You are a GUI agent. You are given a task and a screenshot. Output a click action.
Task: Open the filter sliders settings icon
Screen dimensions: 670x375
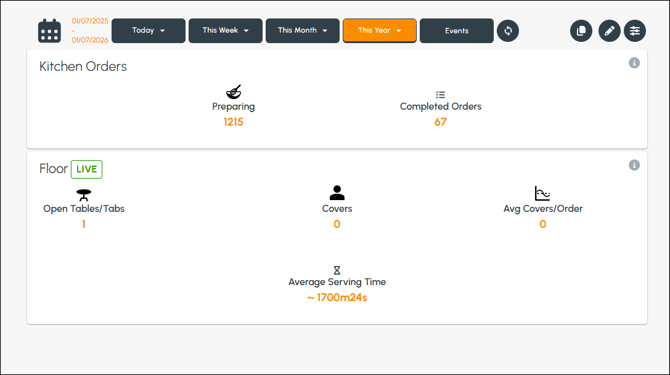pos(635,31)
